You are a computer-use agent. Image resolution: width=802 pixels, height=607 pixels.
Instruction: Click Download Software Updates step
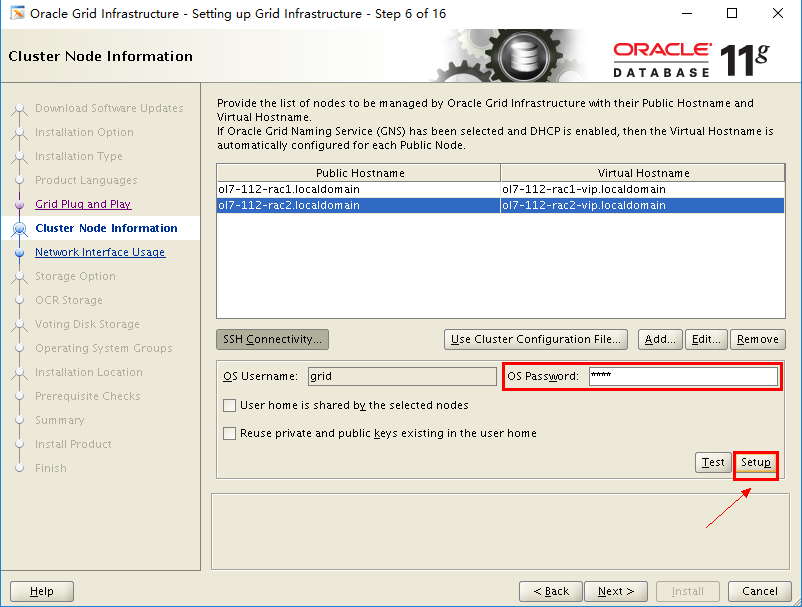109,108
